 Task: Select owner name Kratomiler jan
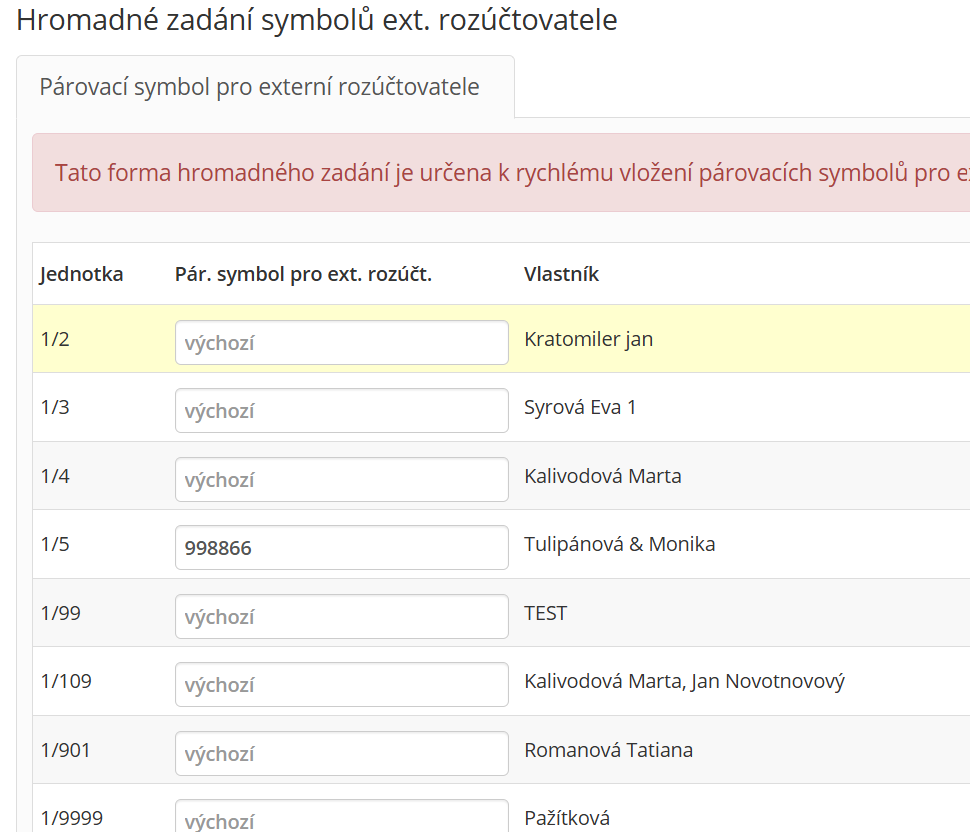click(588, 339)
